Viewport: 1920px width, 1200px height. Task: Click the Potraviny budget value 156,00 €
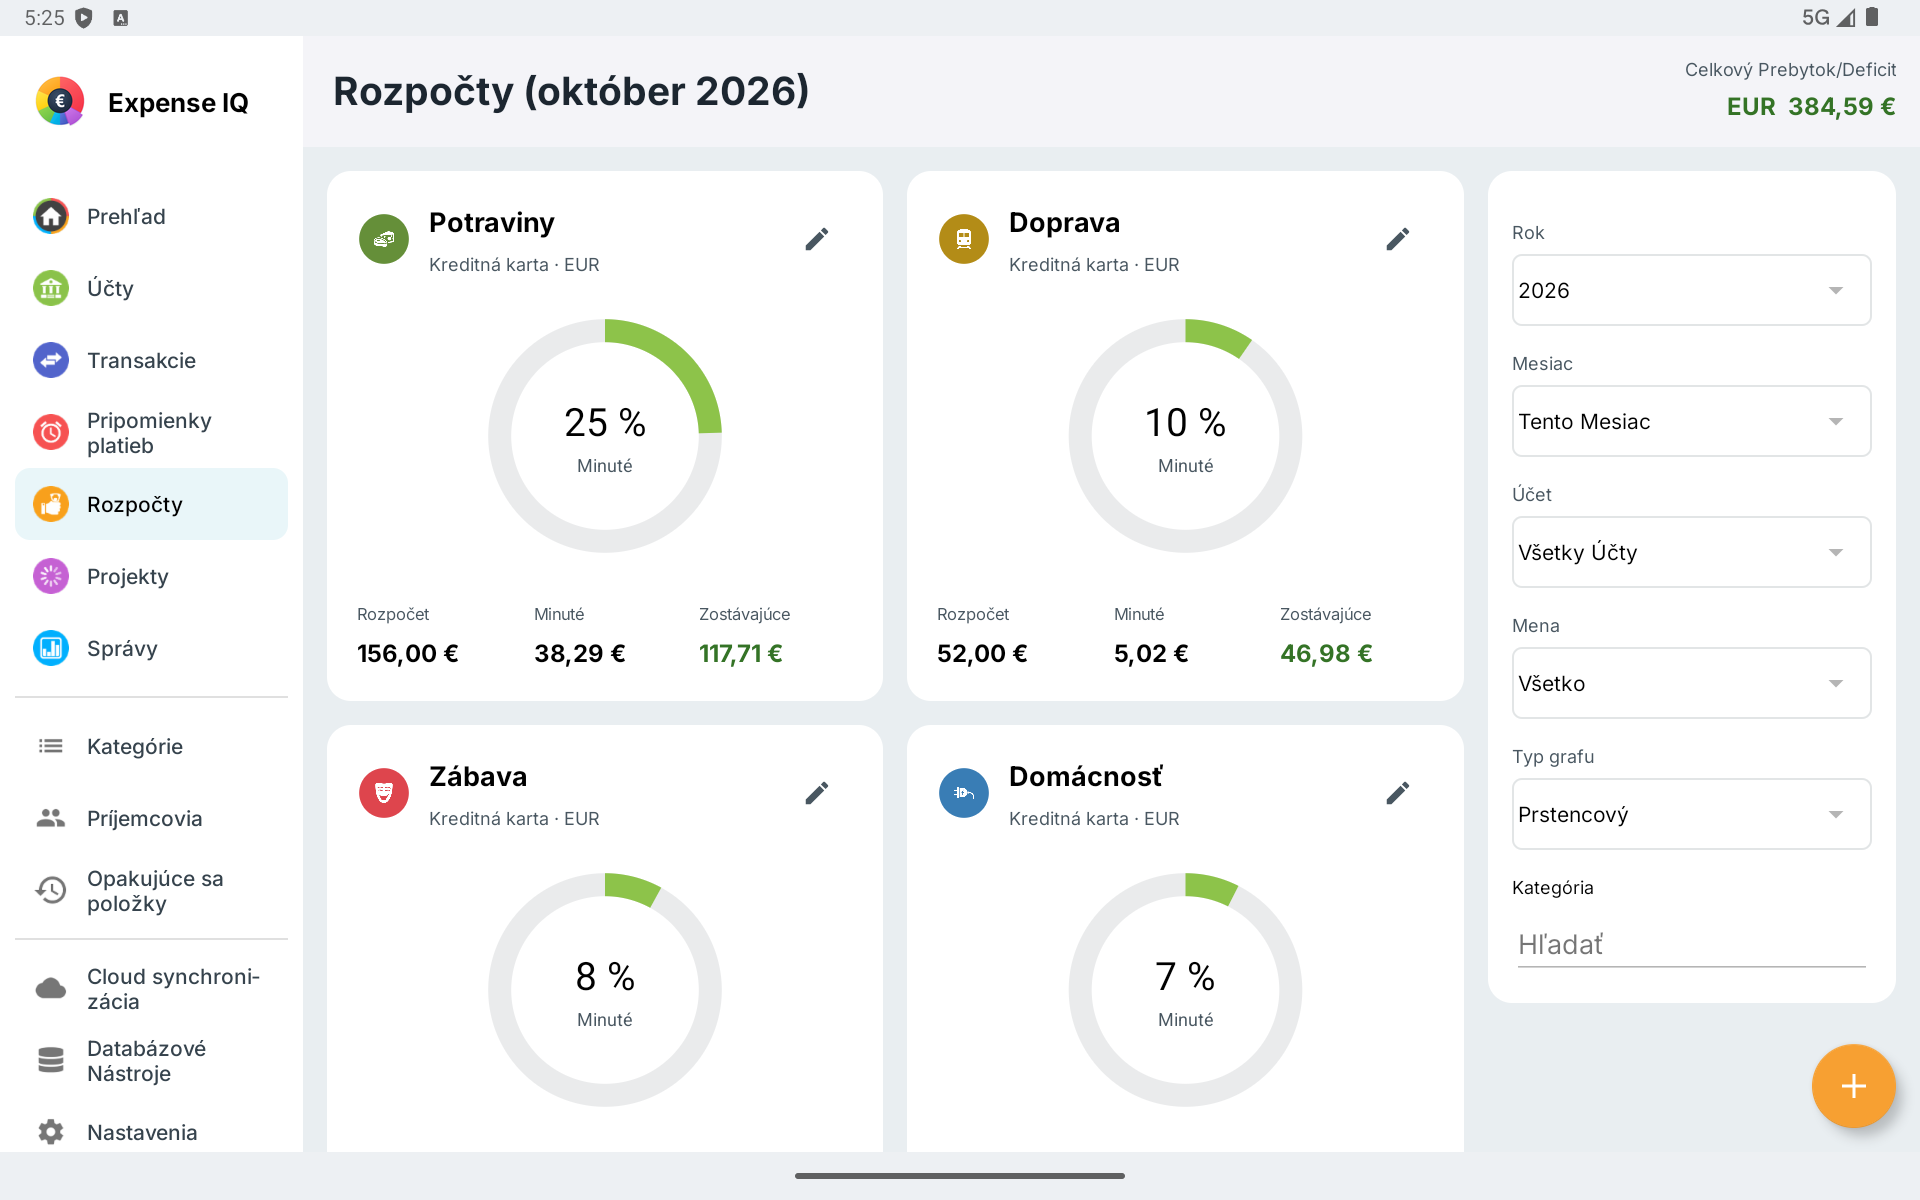408,653
